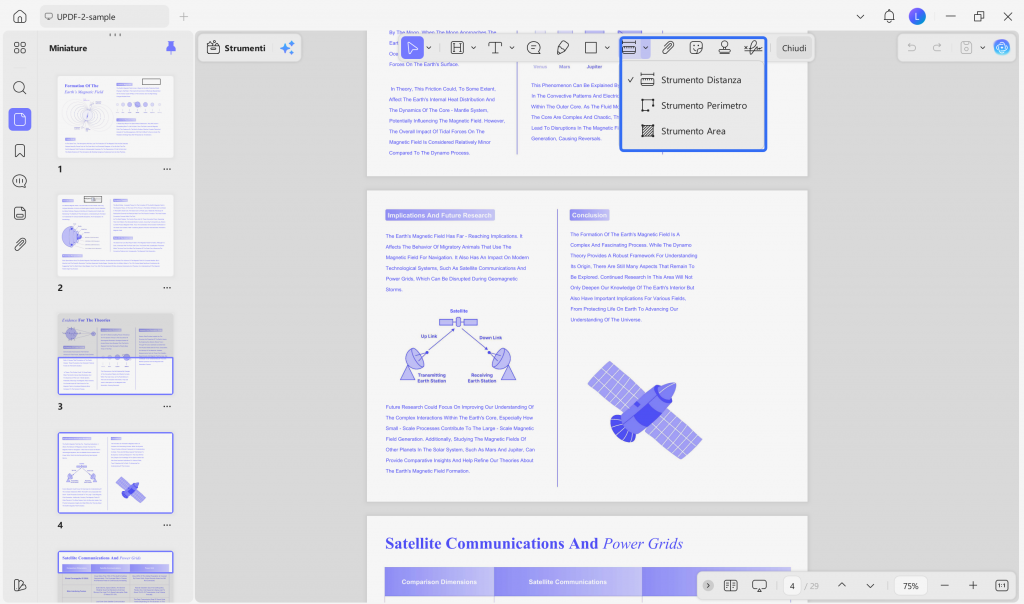The image size is (1024, 604).
Task: Open the thumbnails grid sidebar icon
Action: pyautogui.click(x=20, y=48)
